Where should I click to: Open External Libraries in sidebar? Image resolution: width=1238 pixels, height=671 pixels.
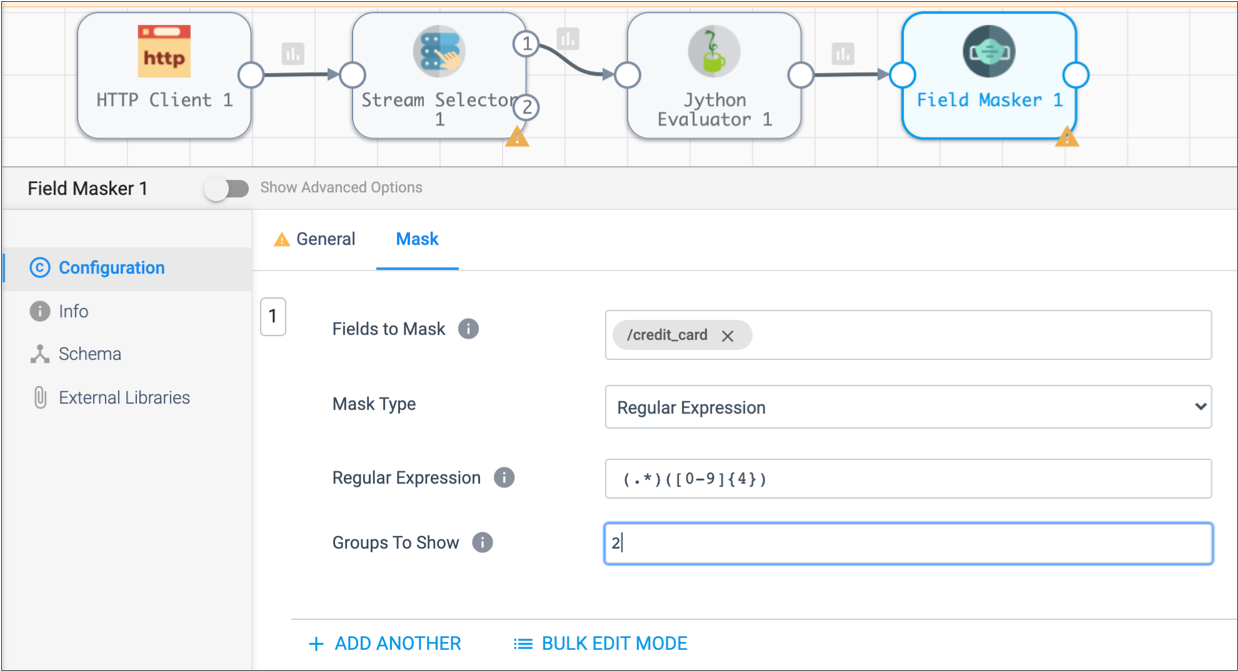[124, 398]
